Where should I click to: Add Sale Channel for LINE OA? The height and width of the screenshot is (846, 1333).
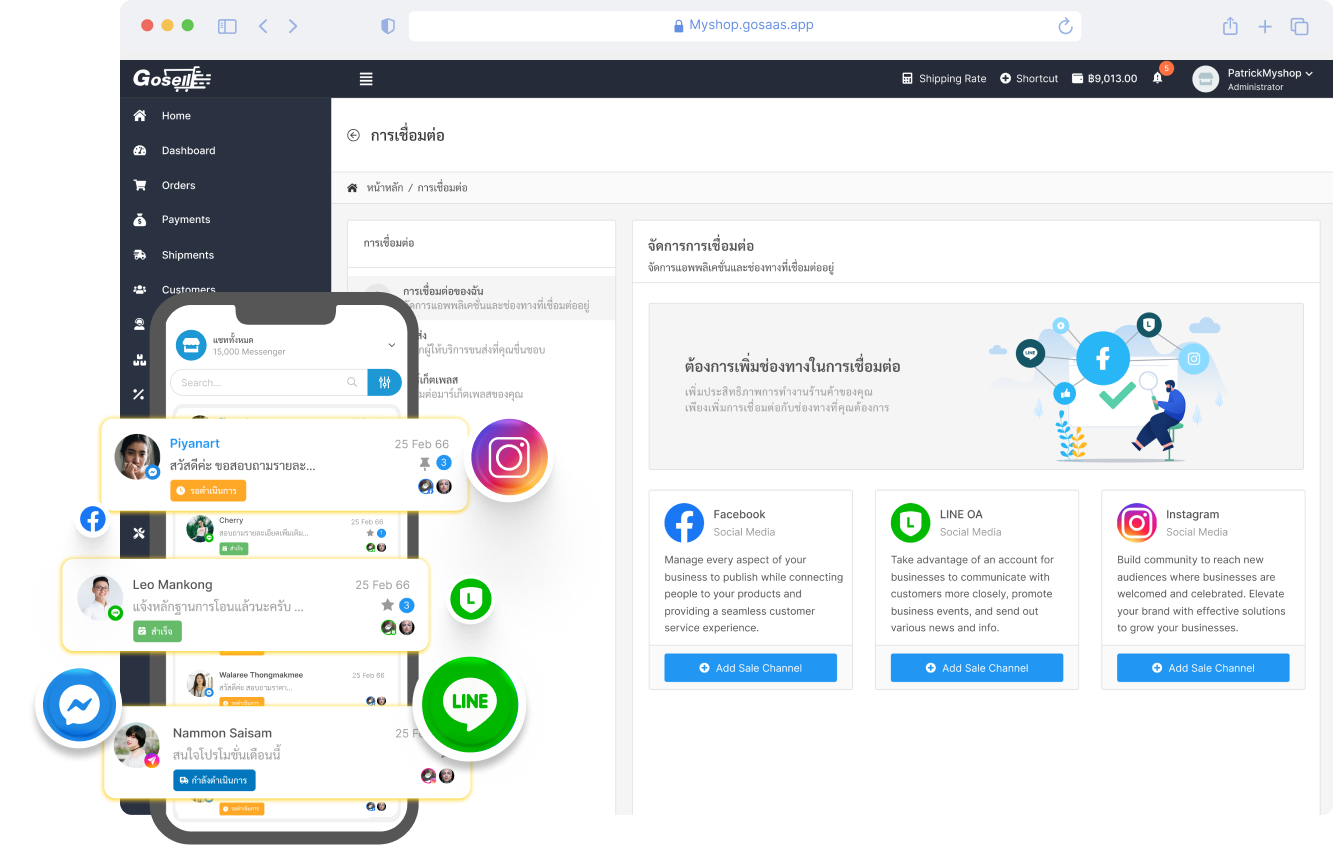pos(976,668)
